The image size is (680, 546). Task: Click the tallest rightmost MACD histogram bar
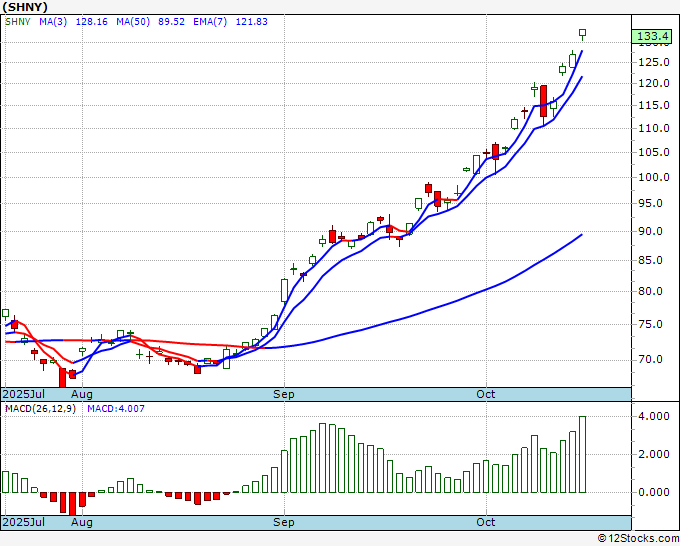[582, 454]
